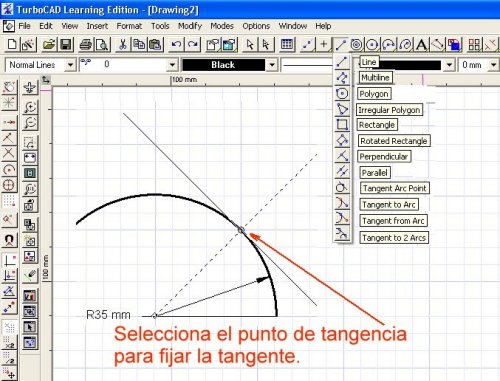Screen dimensions: 500x381
Task: Toggle the magnet snap mode button
Action: [9, 240]
